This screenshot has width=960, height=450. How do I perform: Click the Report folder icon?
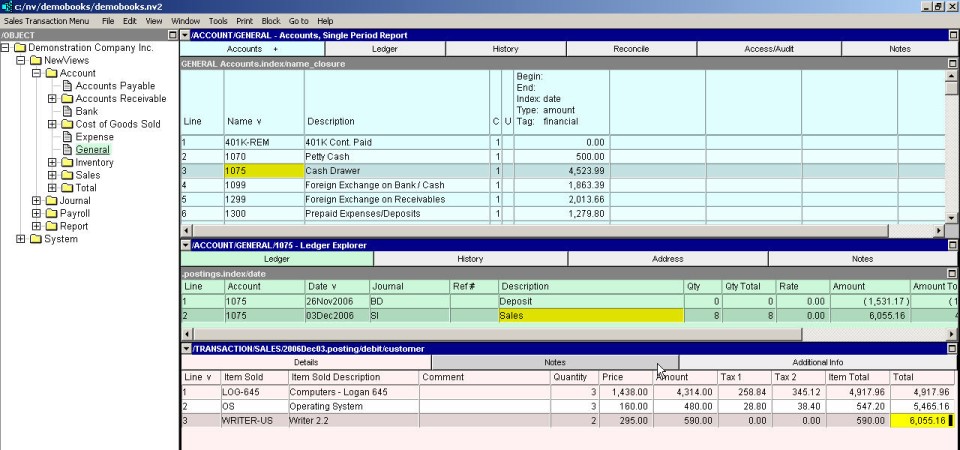point(51,226)
